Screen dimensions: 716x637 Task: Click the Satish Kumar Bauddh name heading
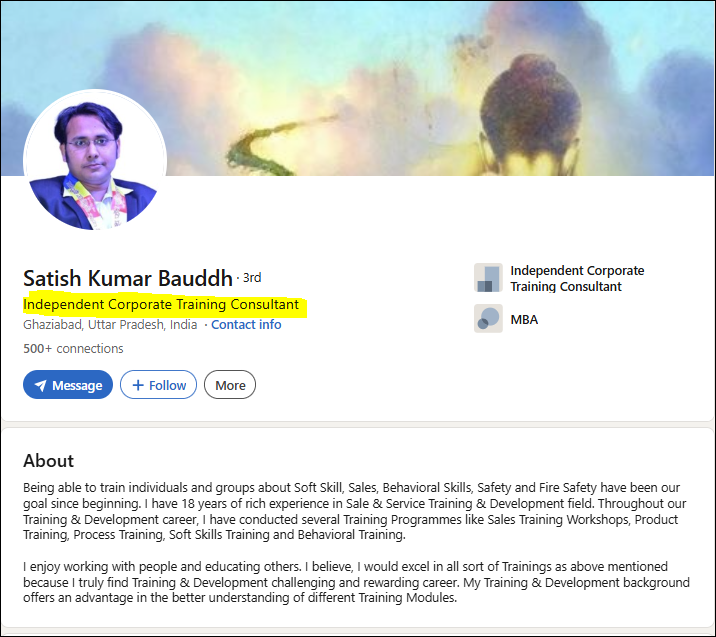(128, 278)
